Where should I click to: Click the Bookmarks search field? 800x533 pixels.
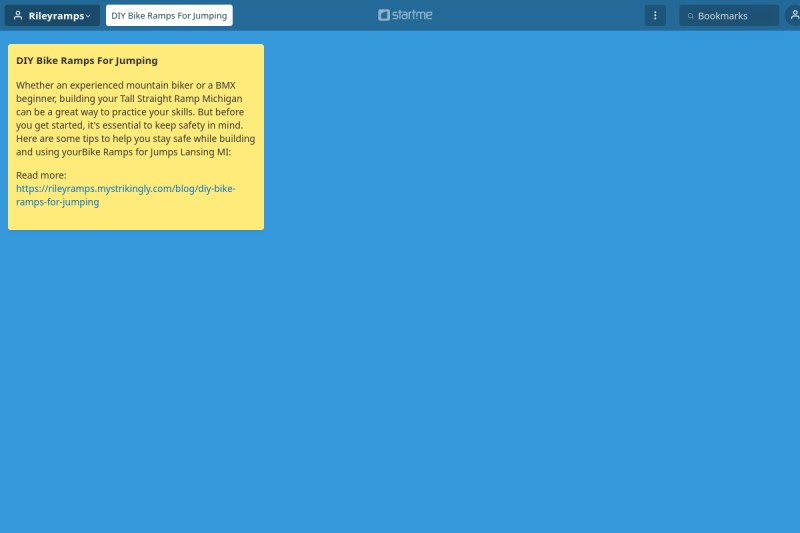(729, 16)
